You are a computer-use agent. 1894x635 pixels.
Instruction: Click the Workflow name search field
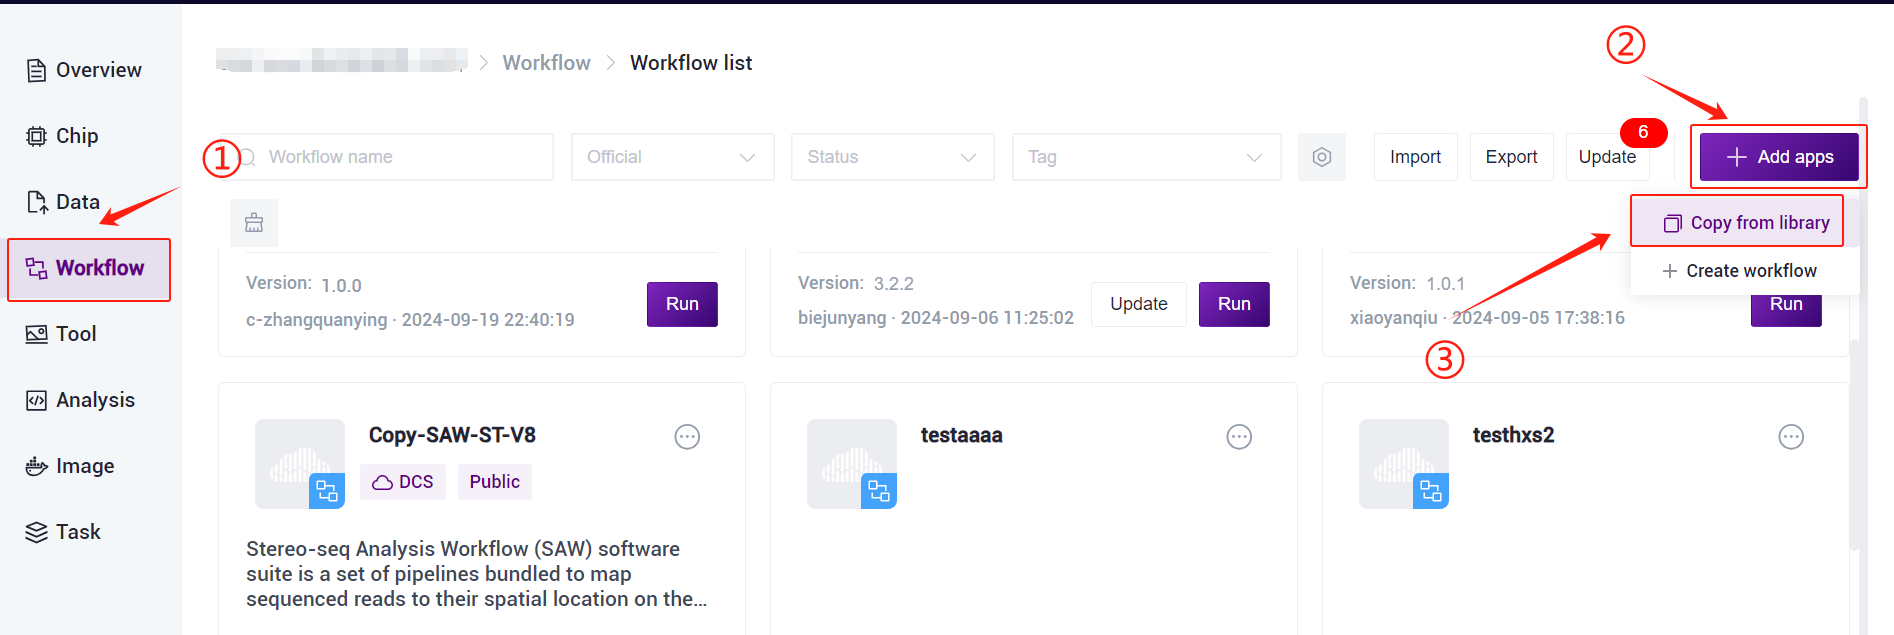pyautogui.click(x=393, y=157)
